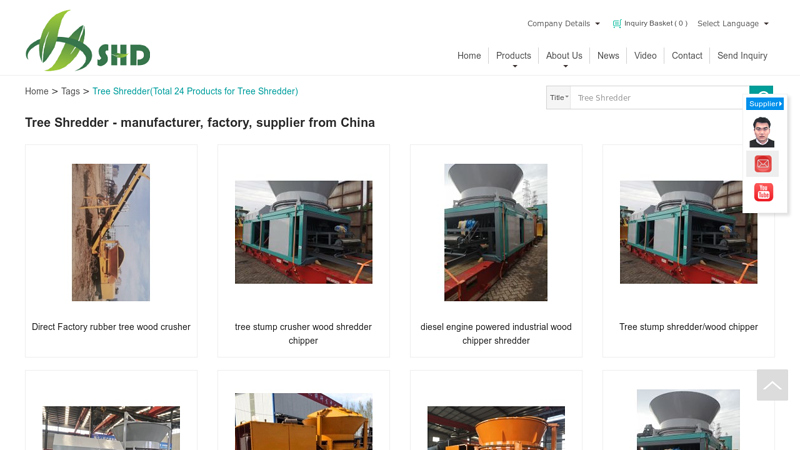Click the Home breadcrumb link
Viewport: 800px width, 450px height.
[37, 91]
